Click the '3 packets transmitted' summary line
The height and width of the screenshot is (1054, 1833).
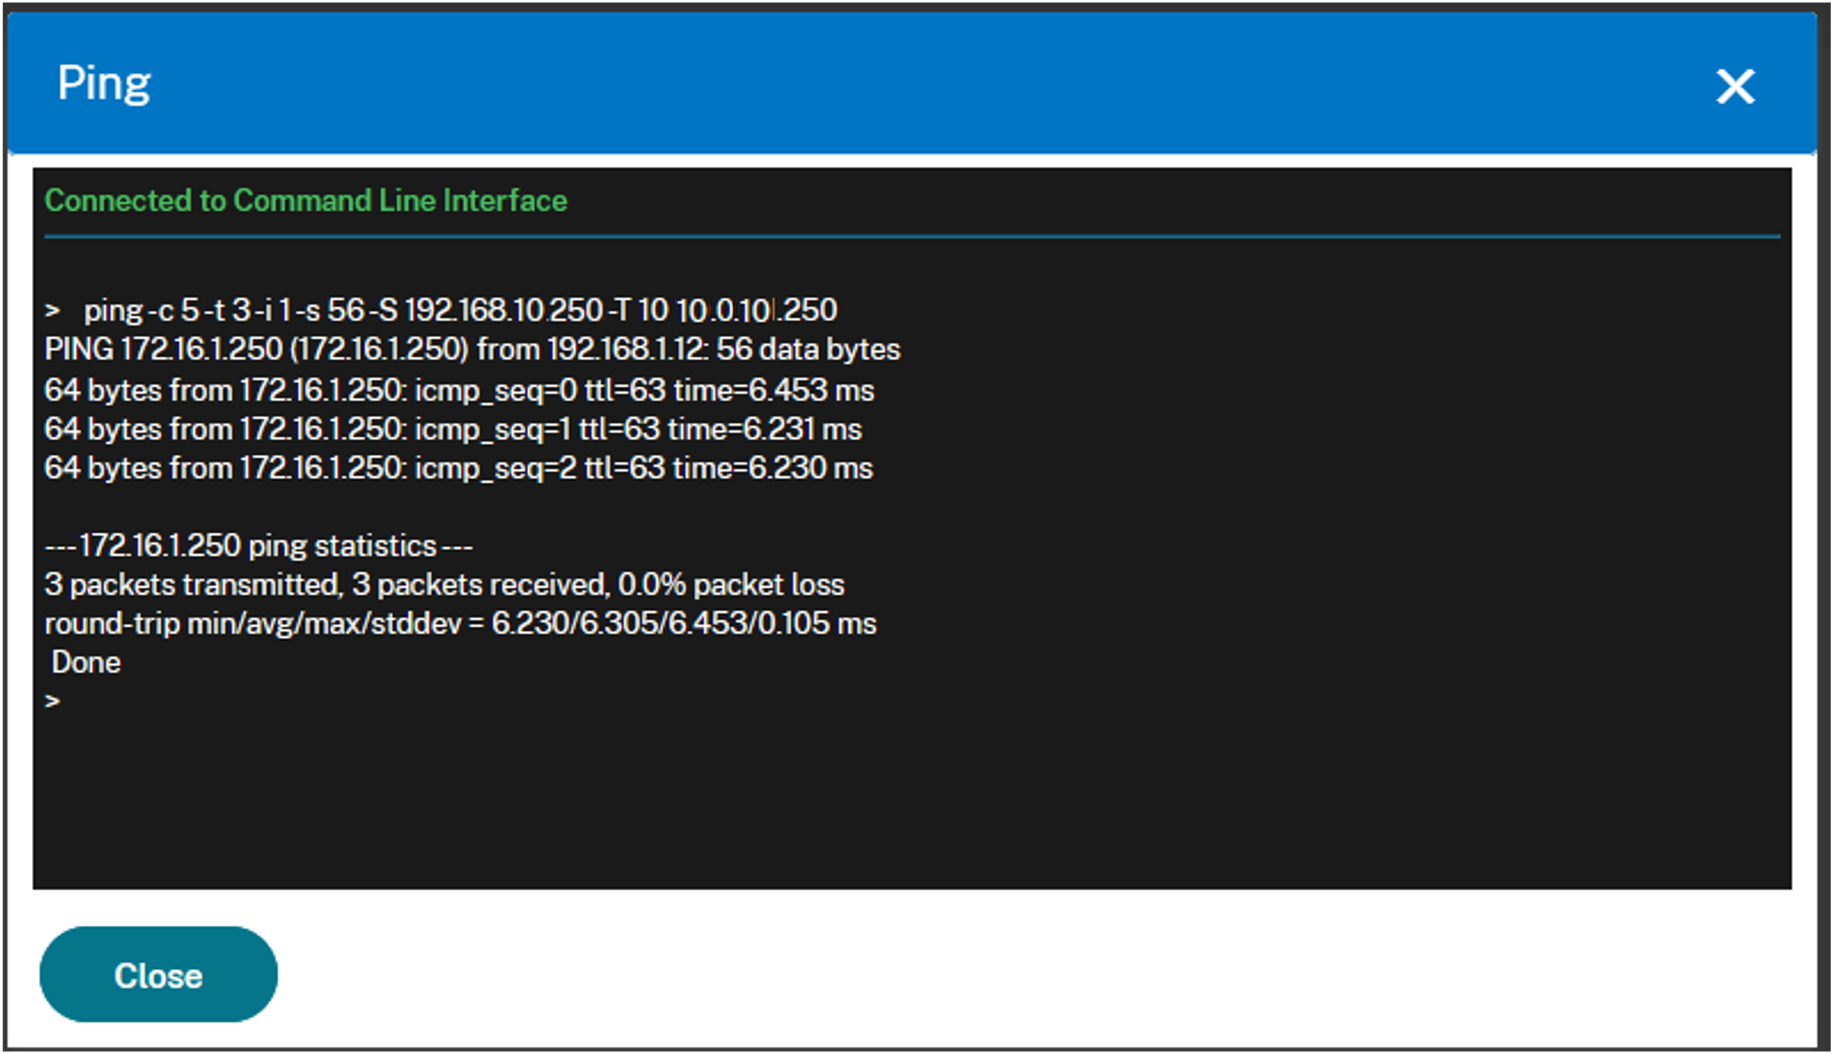pos(445,584)
